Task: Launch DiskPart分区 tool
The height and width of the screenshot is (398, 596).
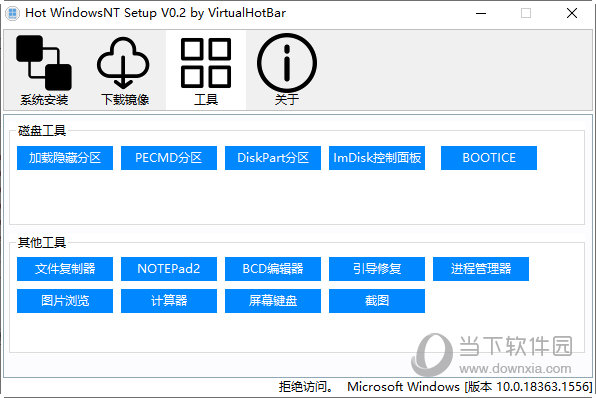Action: point(273,158)
